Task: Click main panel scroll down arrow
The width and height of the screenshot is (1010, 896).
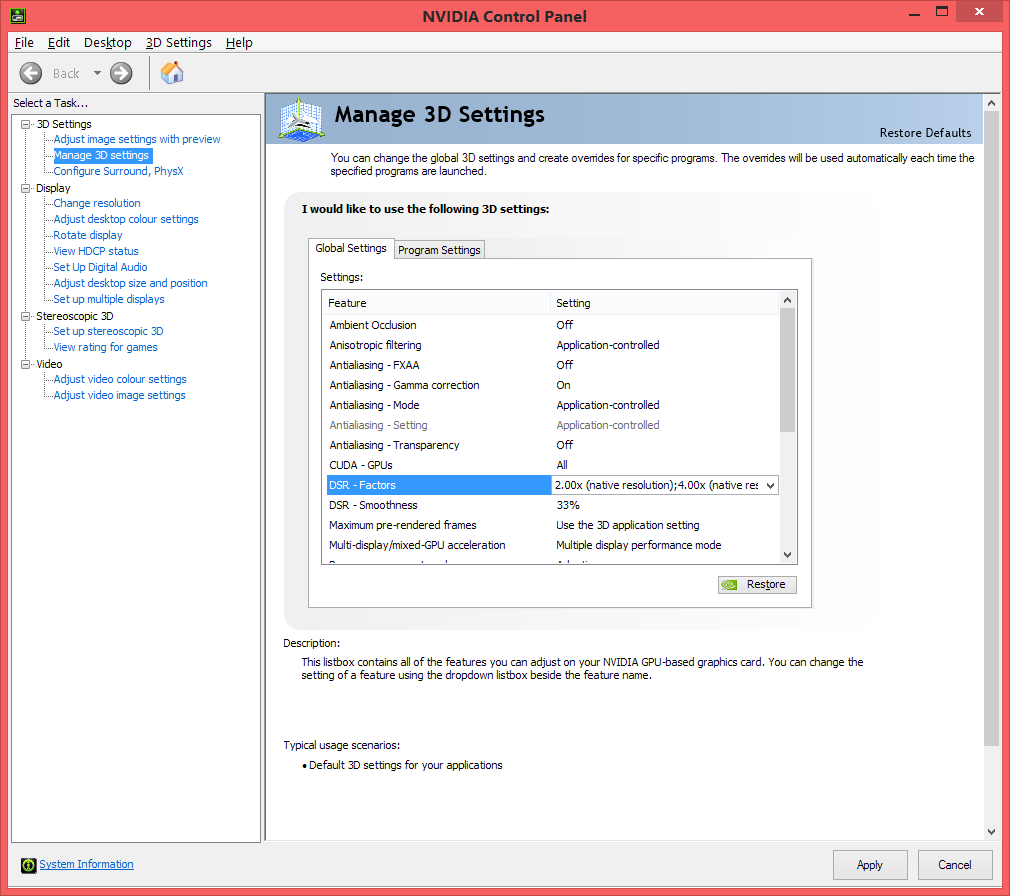Action: pyautogui.click(x=991, y=832)
